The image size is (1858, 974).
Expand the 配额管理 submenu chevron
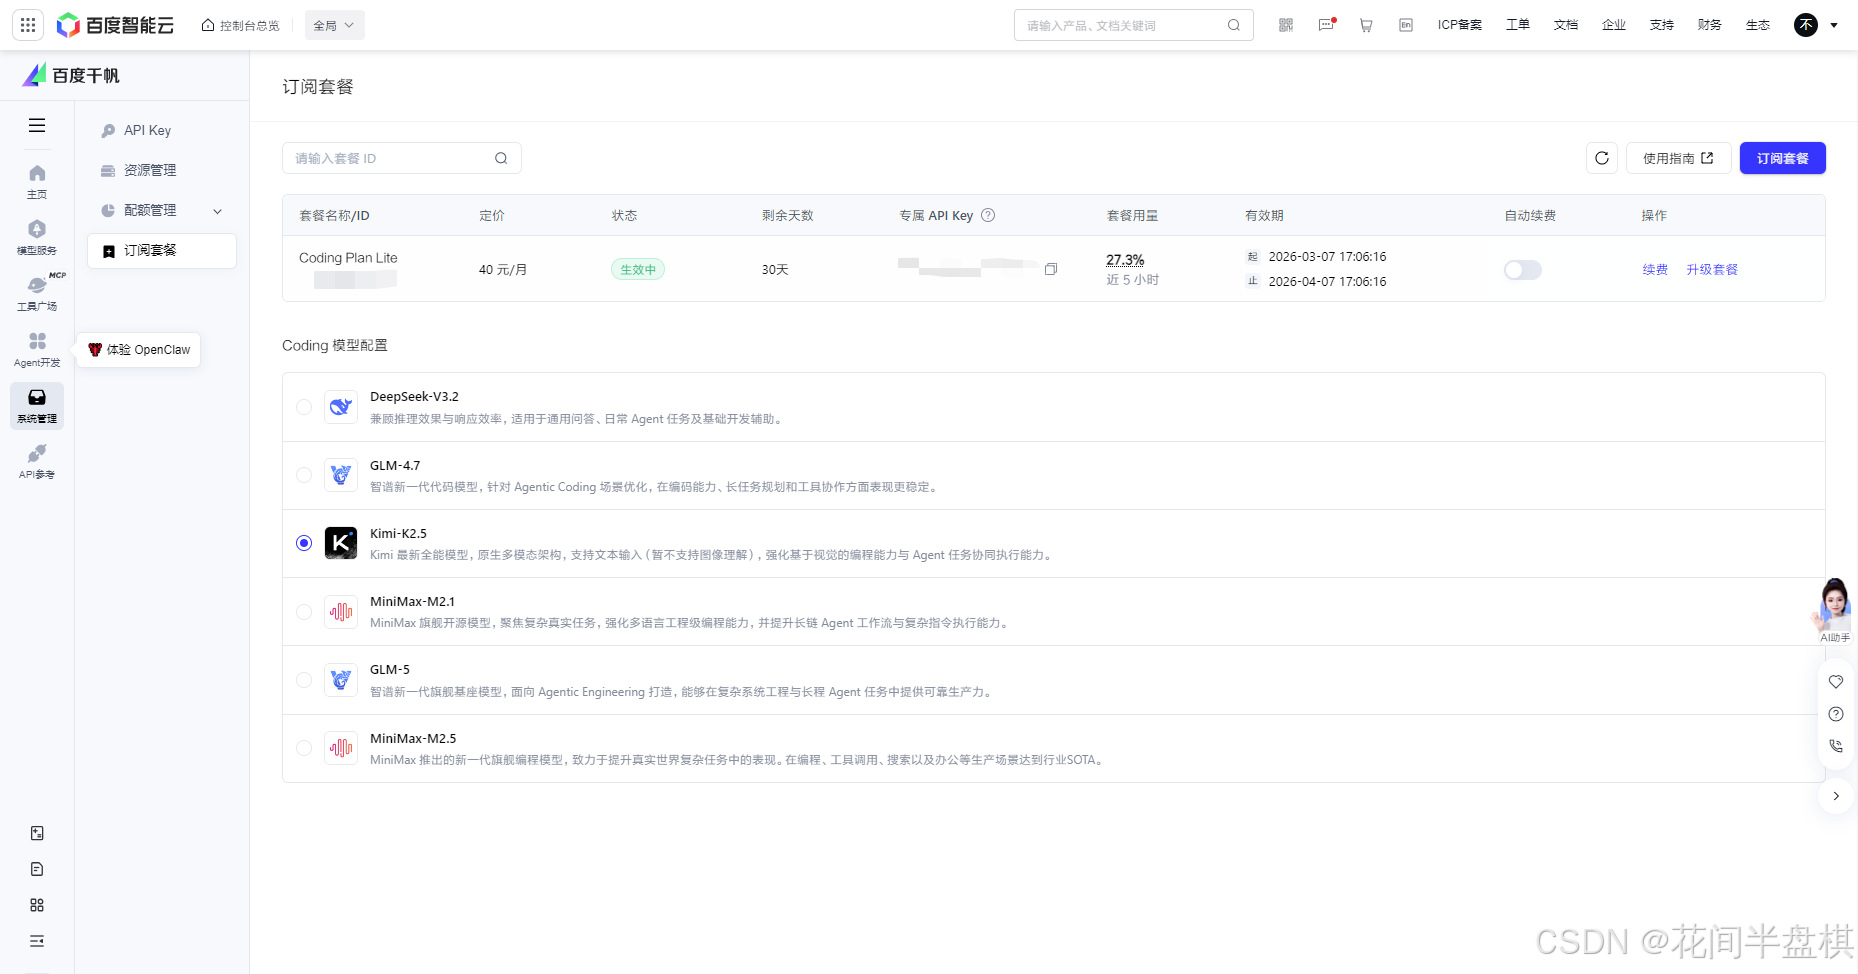(218, 211)
